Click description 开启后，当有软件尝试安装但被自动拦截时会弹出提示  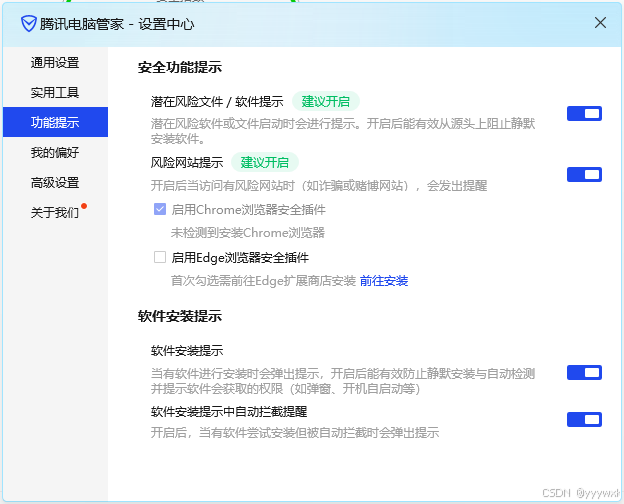pyautogui.click(x=295, y=432)
